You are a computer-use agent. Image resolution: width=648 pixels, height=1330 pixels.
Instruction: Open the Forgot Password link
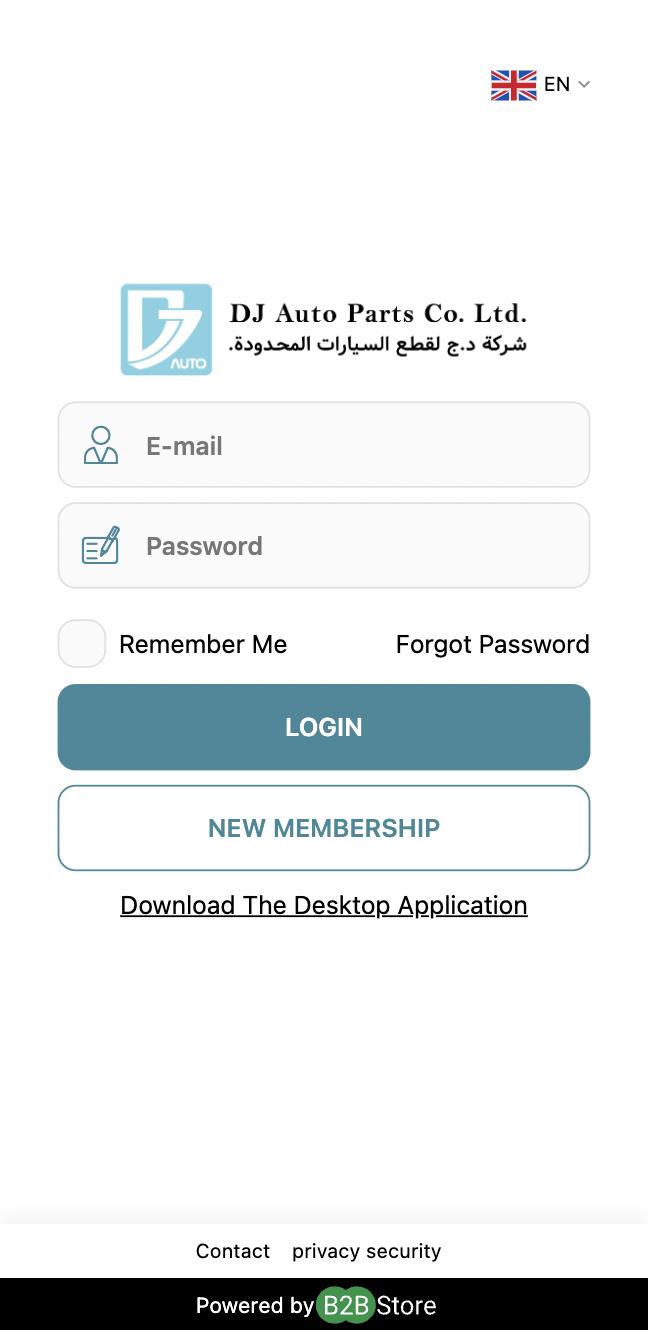coord(493,644)
